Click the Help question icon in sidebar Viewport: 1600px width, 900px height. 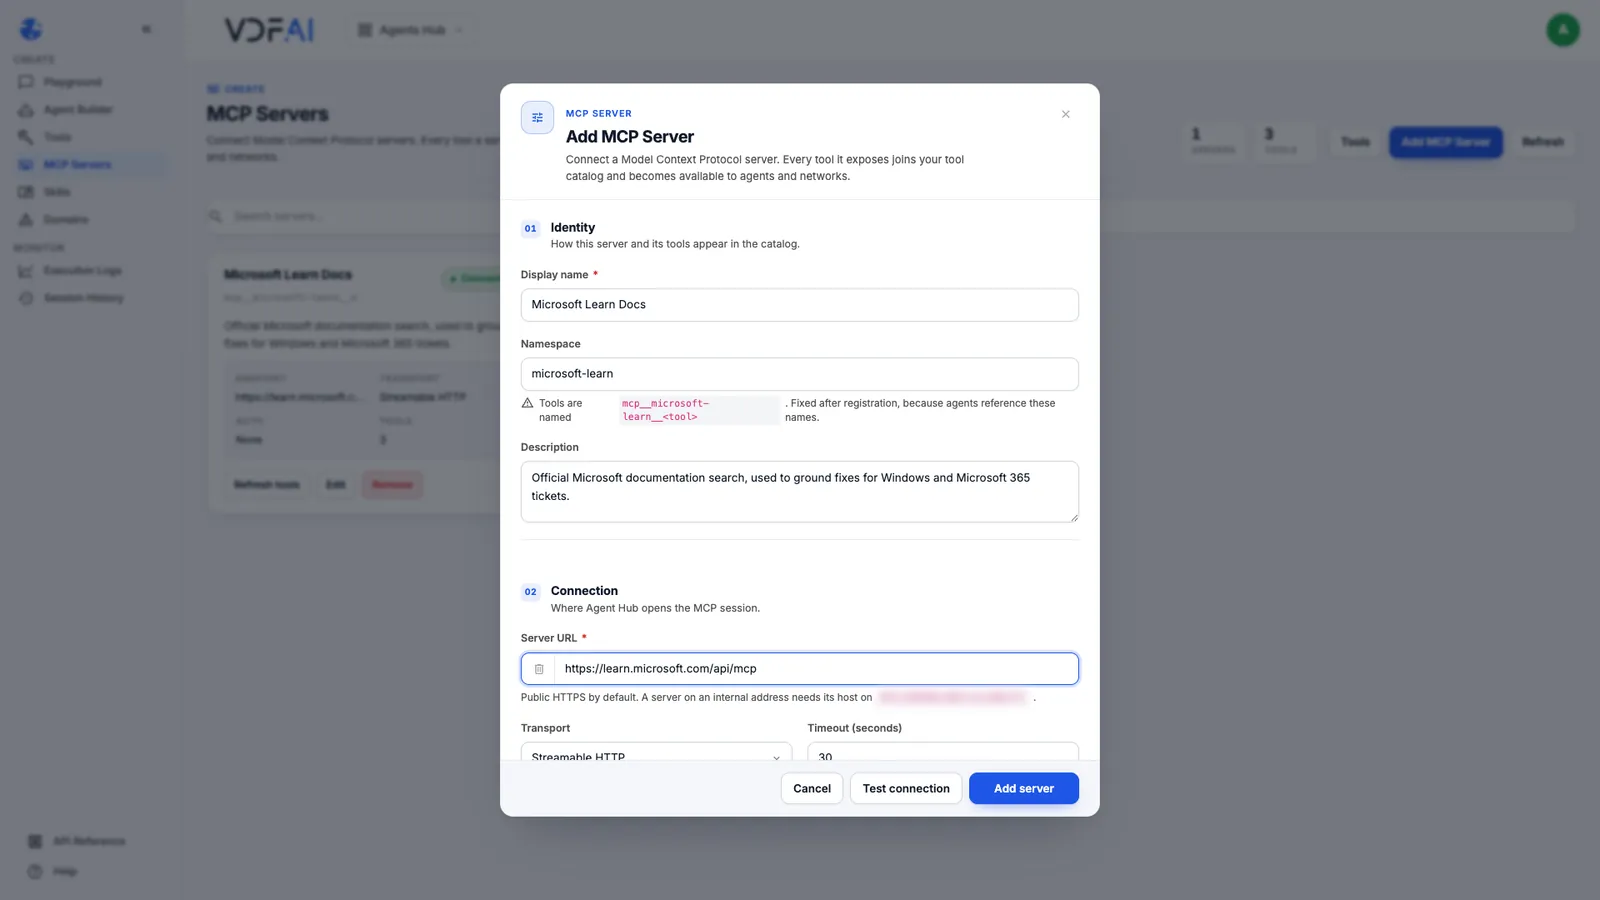click(x=35, y=871)
